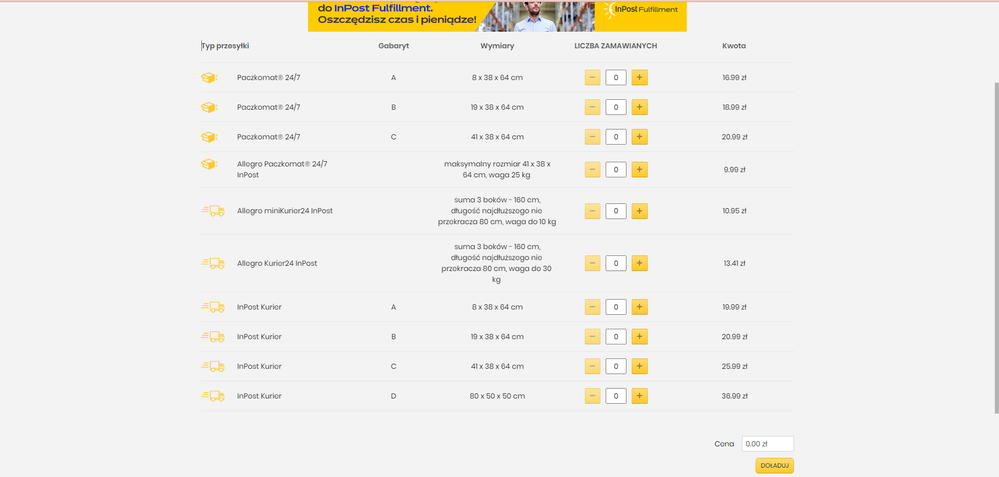Focus quantity field for InPost Kurier gabaryt B
This screenshot has height=477, width=999.
point(615,336)
